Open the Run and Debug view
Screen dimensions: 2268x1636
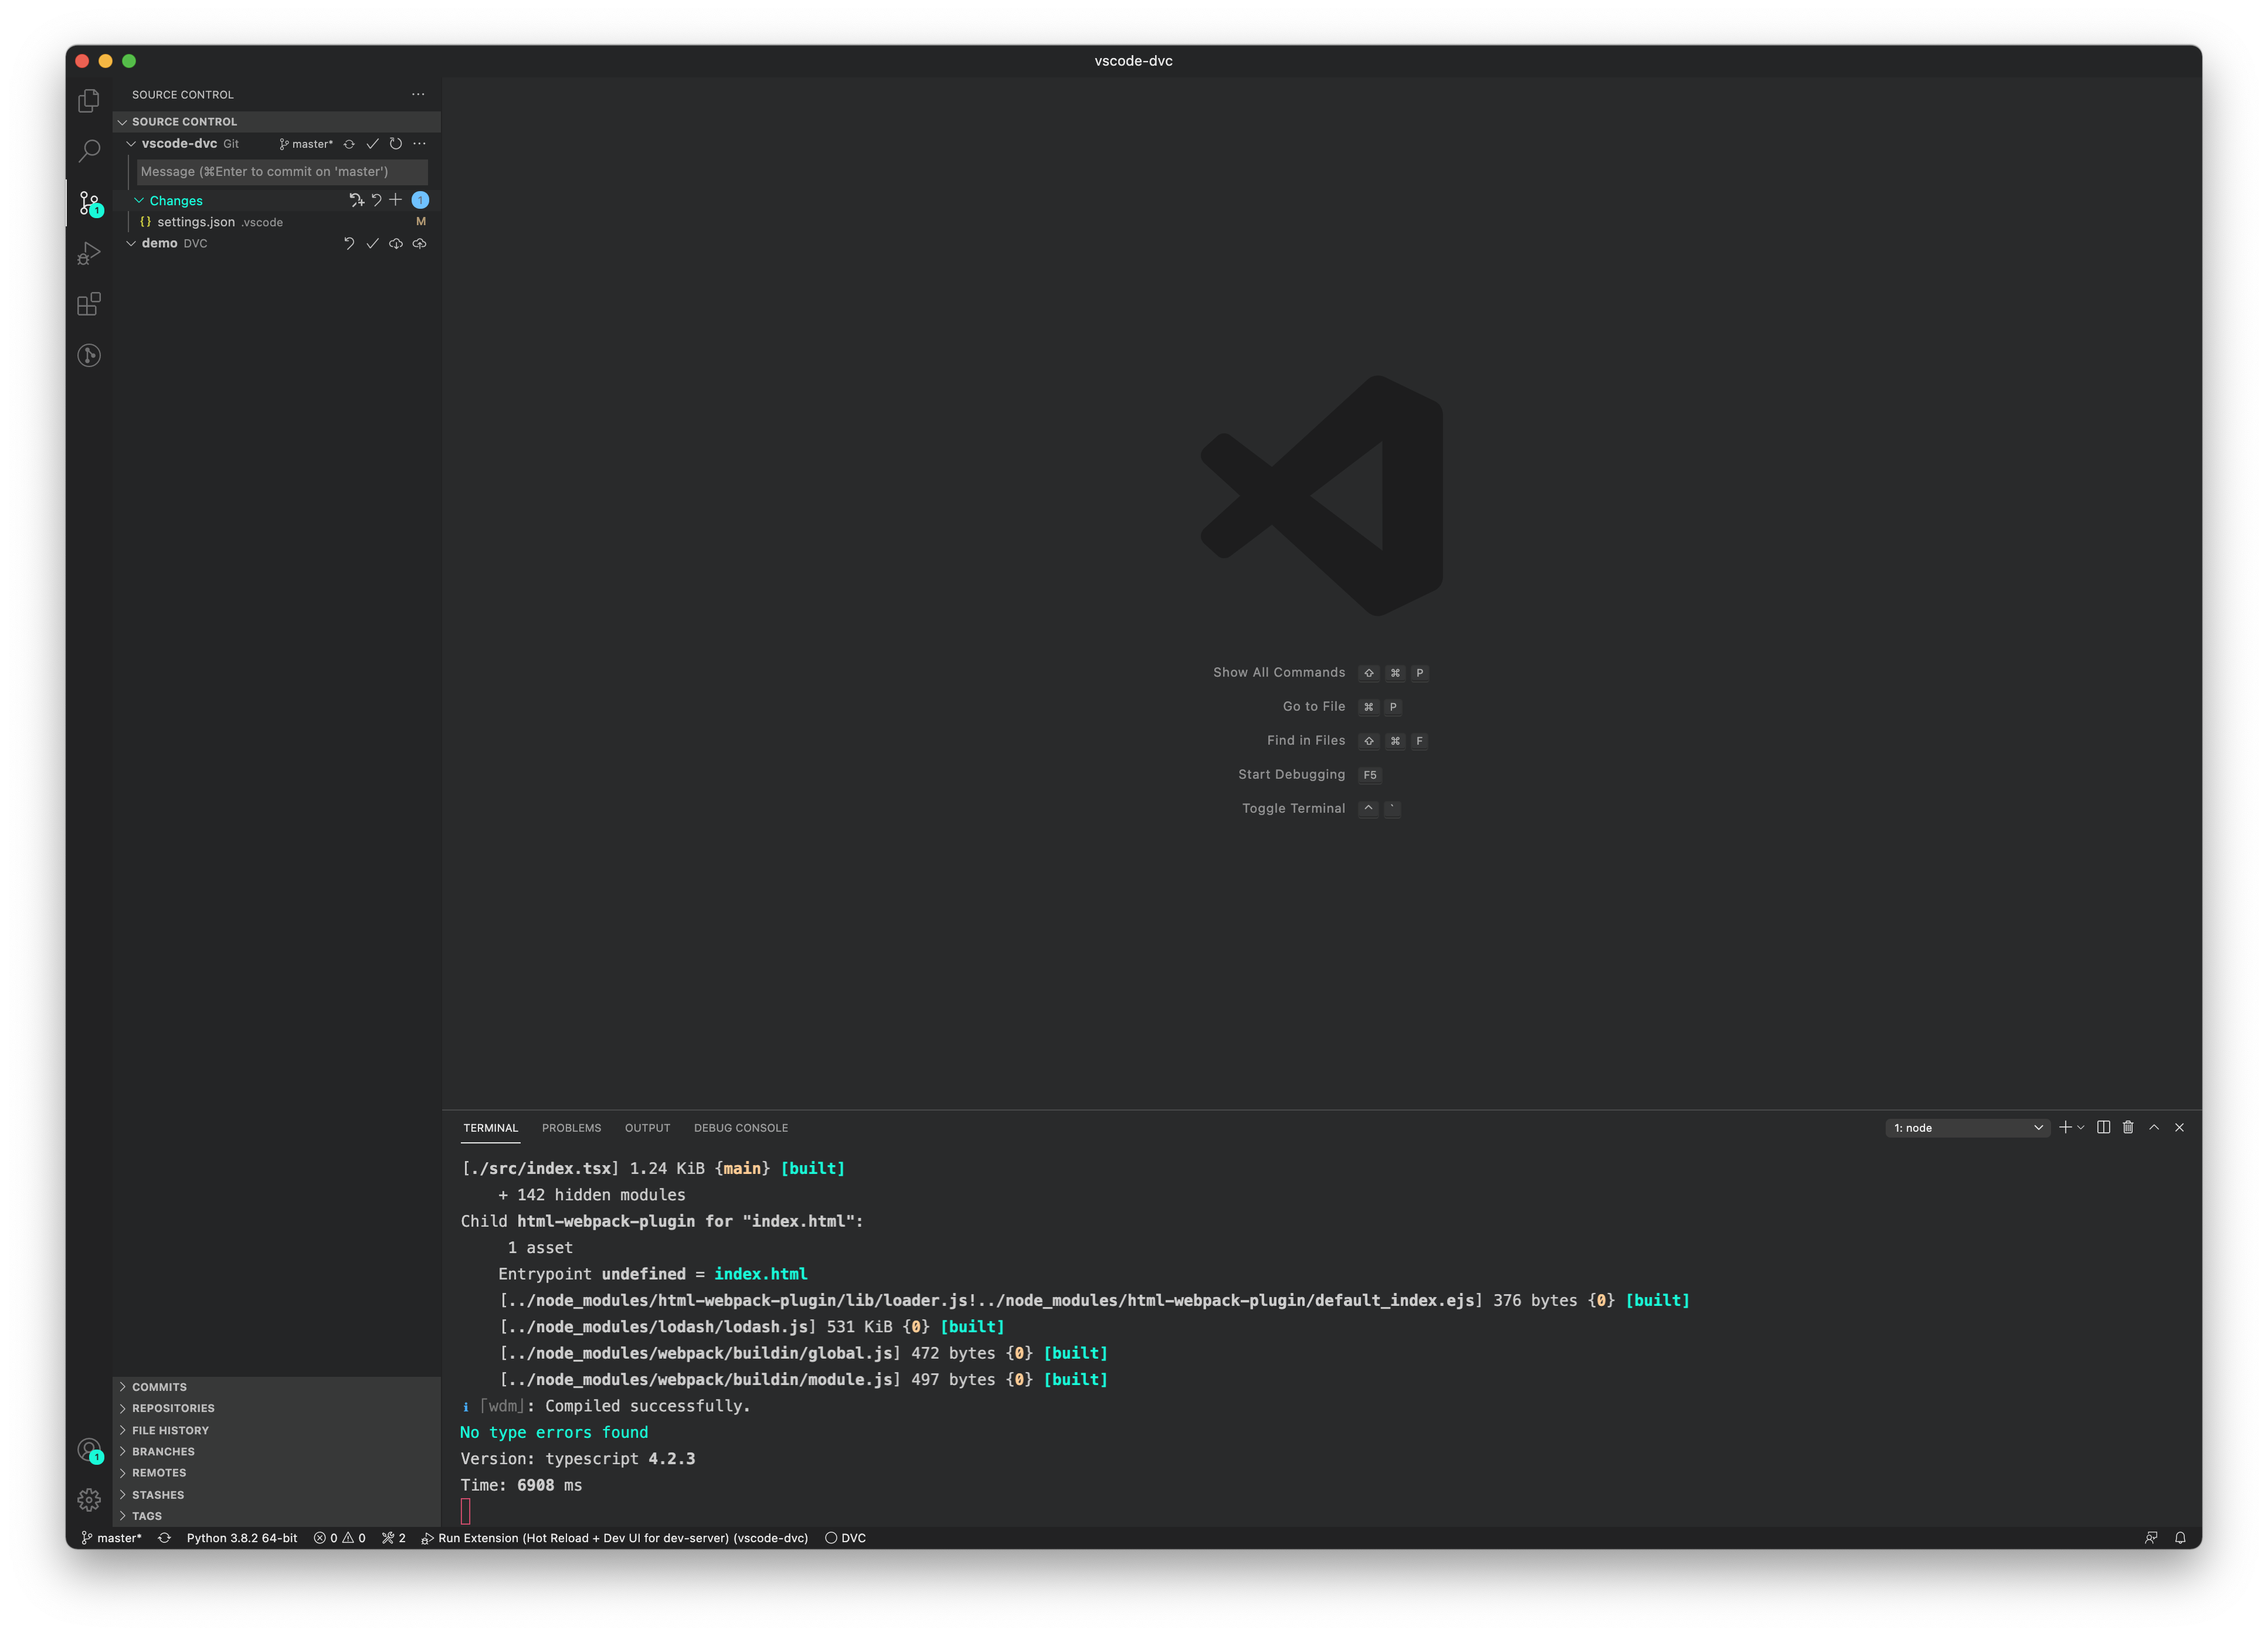tap(89, 253)
